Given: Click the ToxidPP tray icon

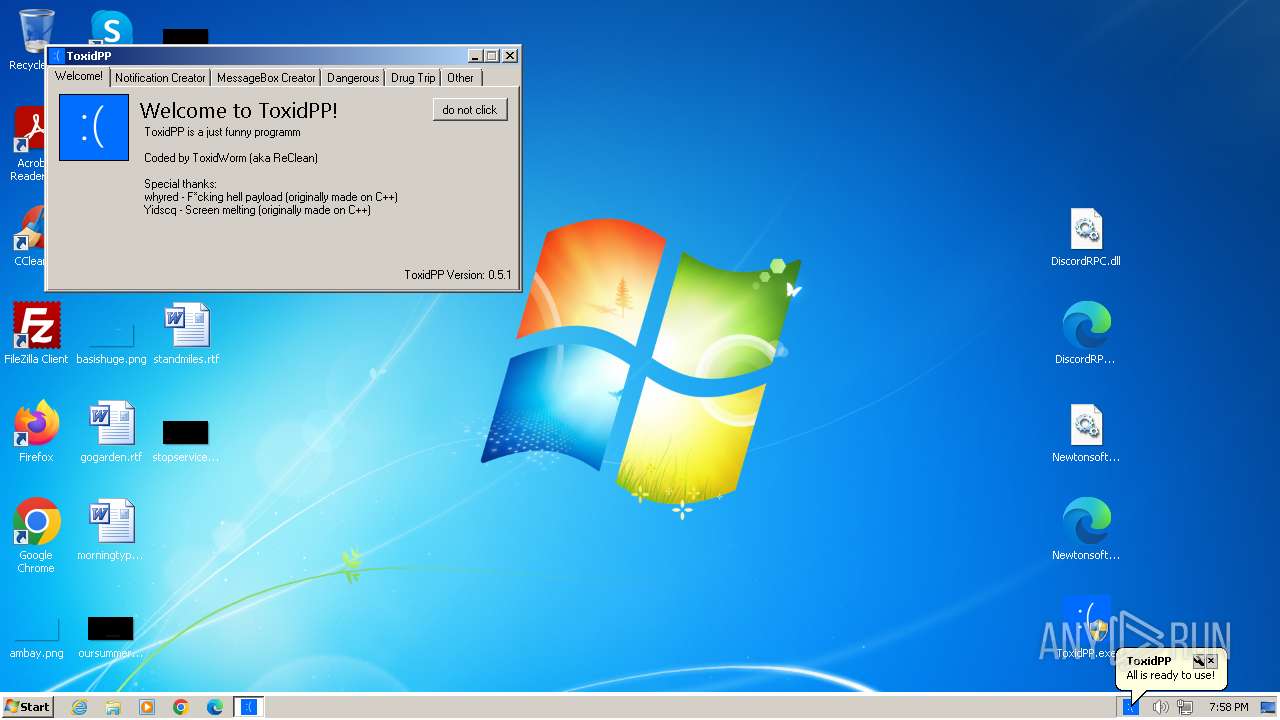Looking at the screenshot, I should [x=1131, y=707].
